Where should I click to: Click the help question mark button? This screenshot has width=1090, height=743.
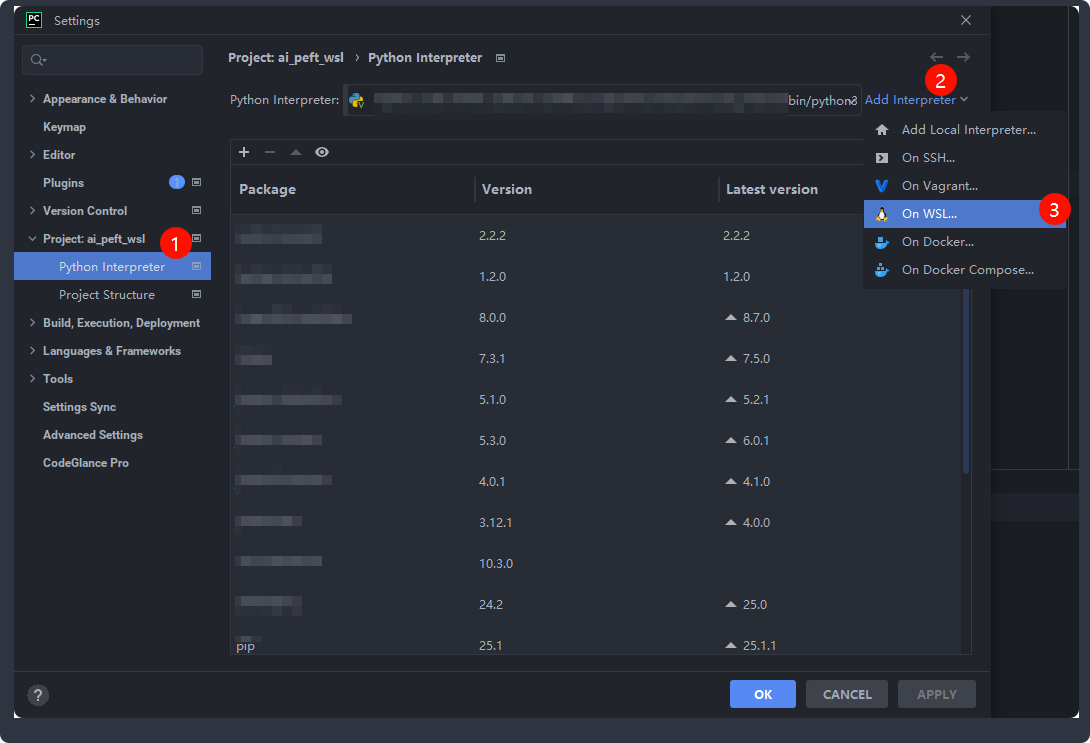click(x=38, y=695)
